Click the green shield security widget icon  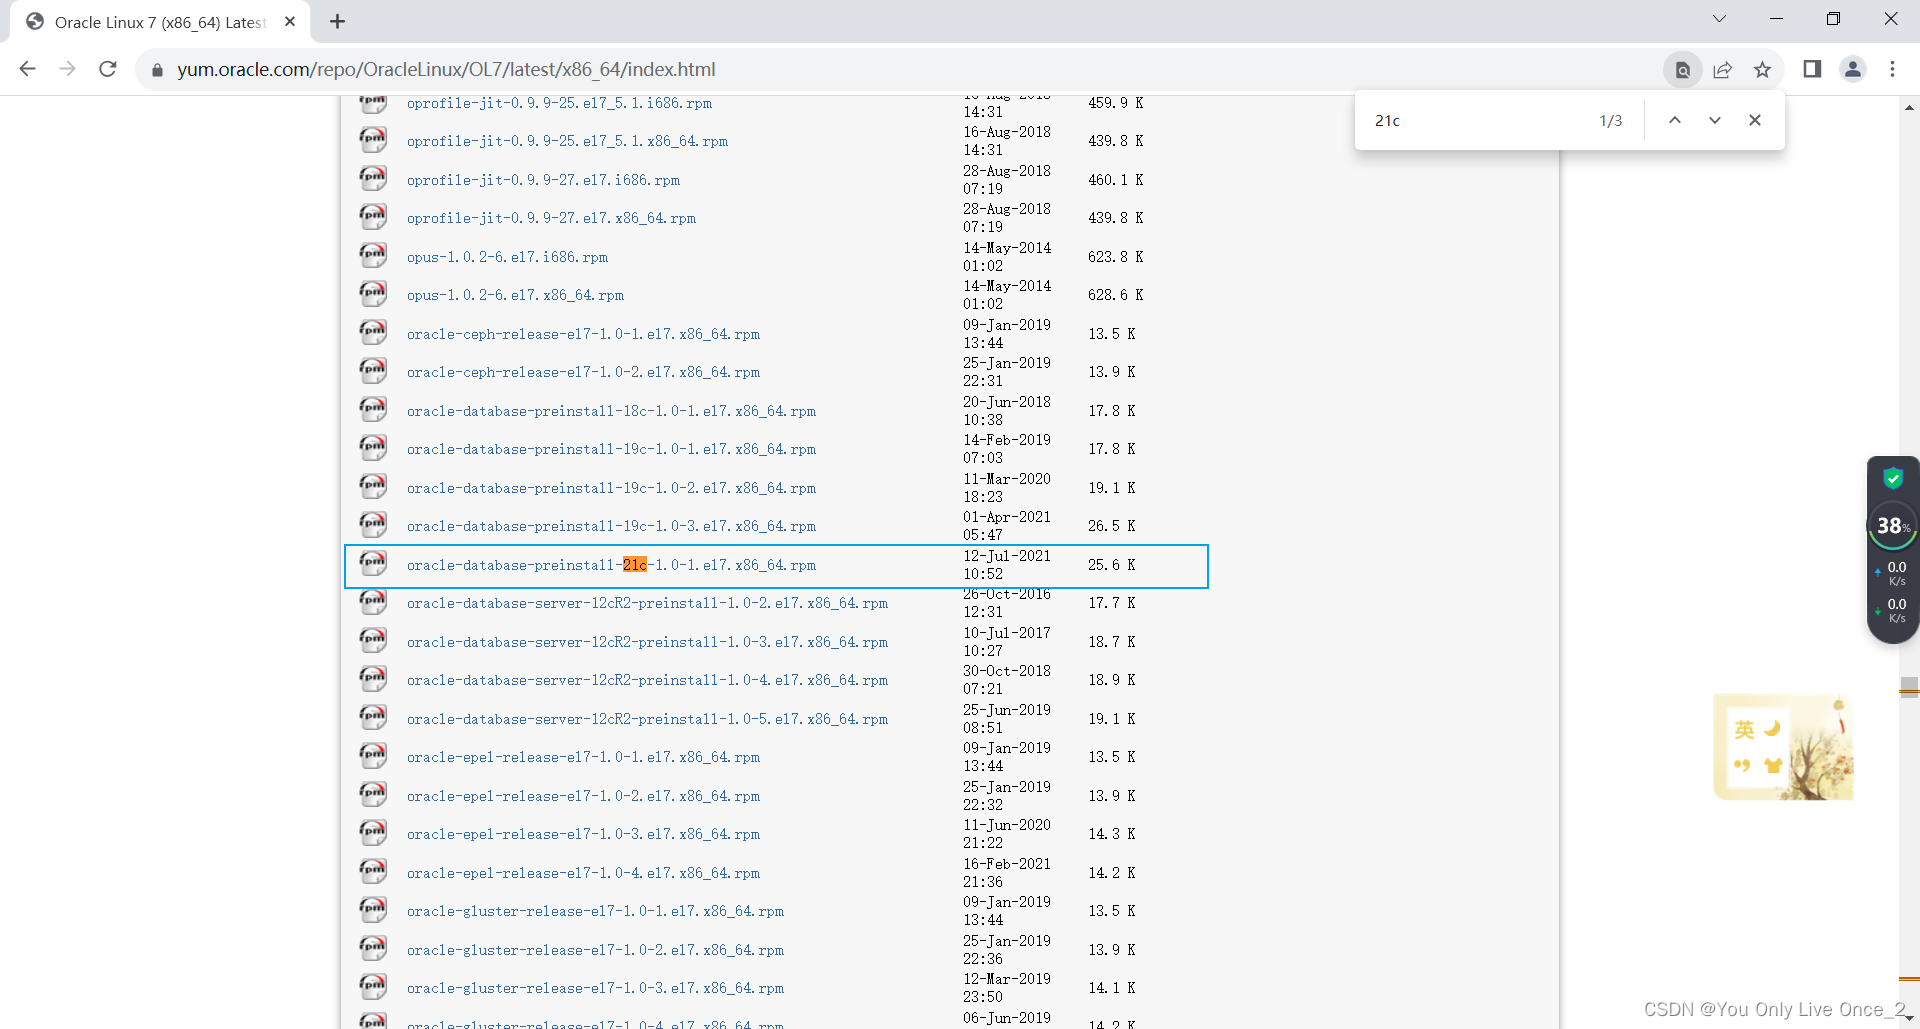click(x=1893, y=478)
